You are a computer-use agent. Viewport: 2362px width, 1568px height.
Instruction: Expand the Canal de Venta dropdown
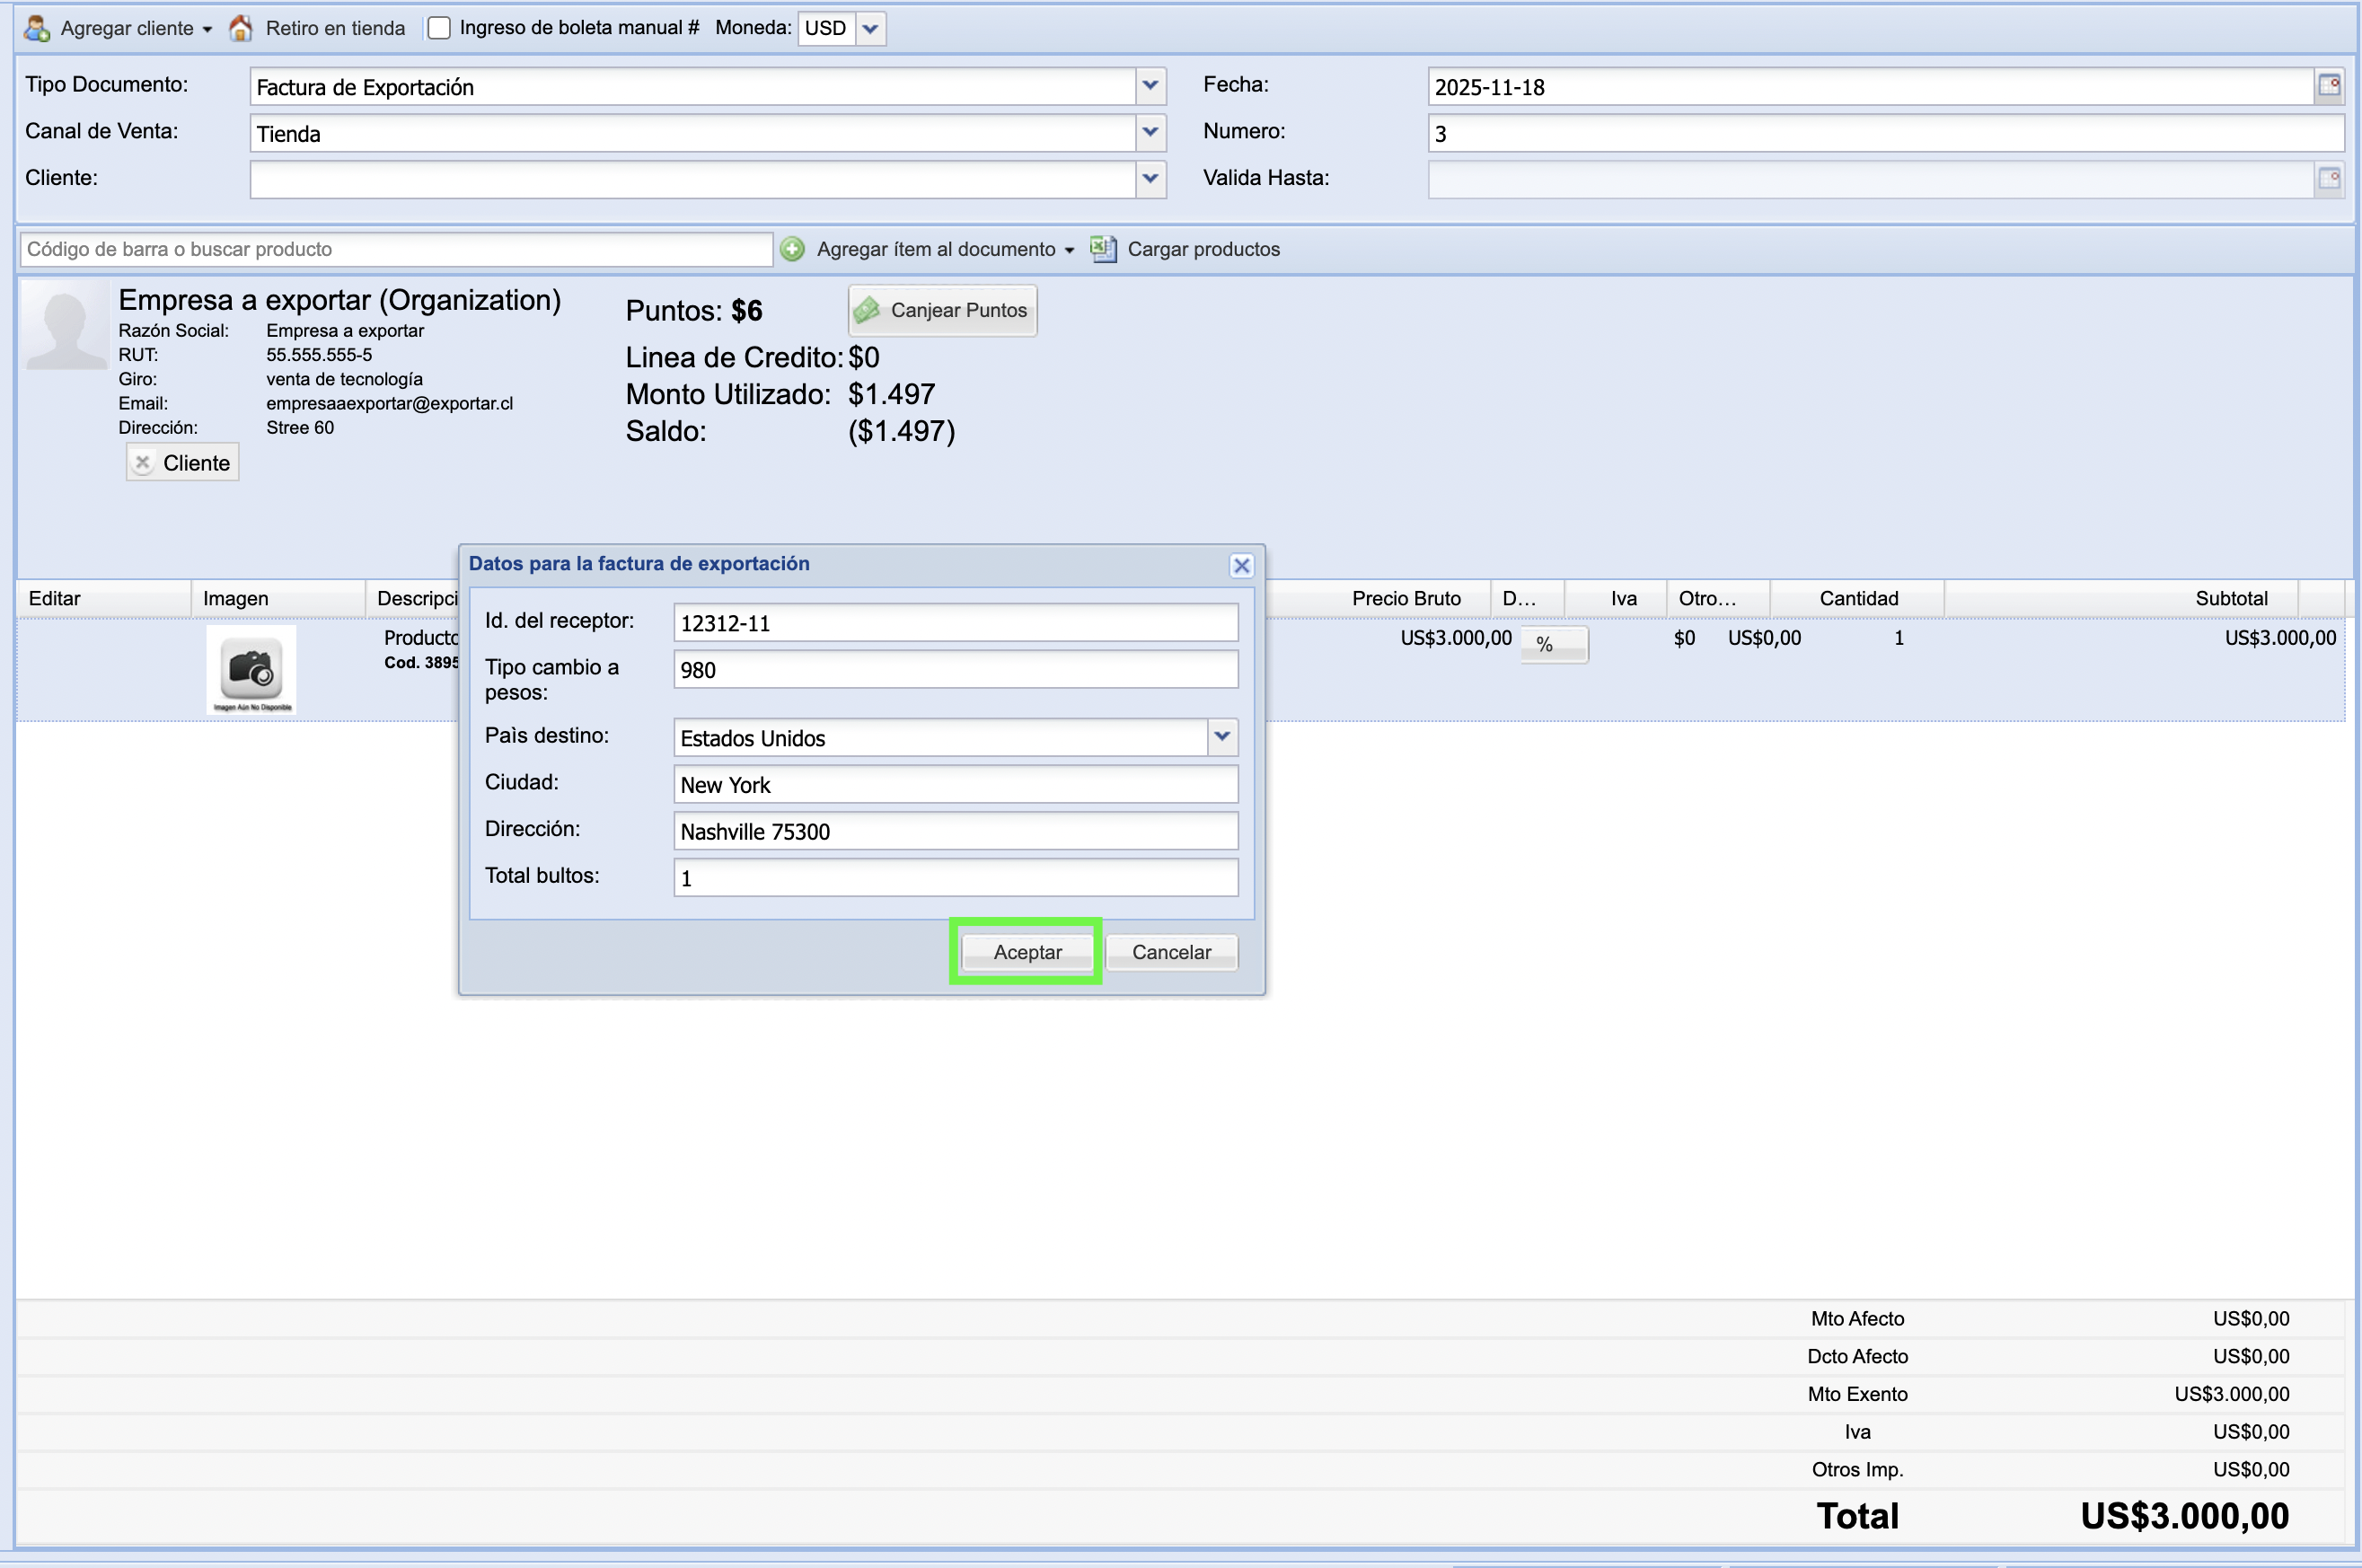1150,132
